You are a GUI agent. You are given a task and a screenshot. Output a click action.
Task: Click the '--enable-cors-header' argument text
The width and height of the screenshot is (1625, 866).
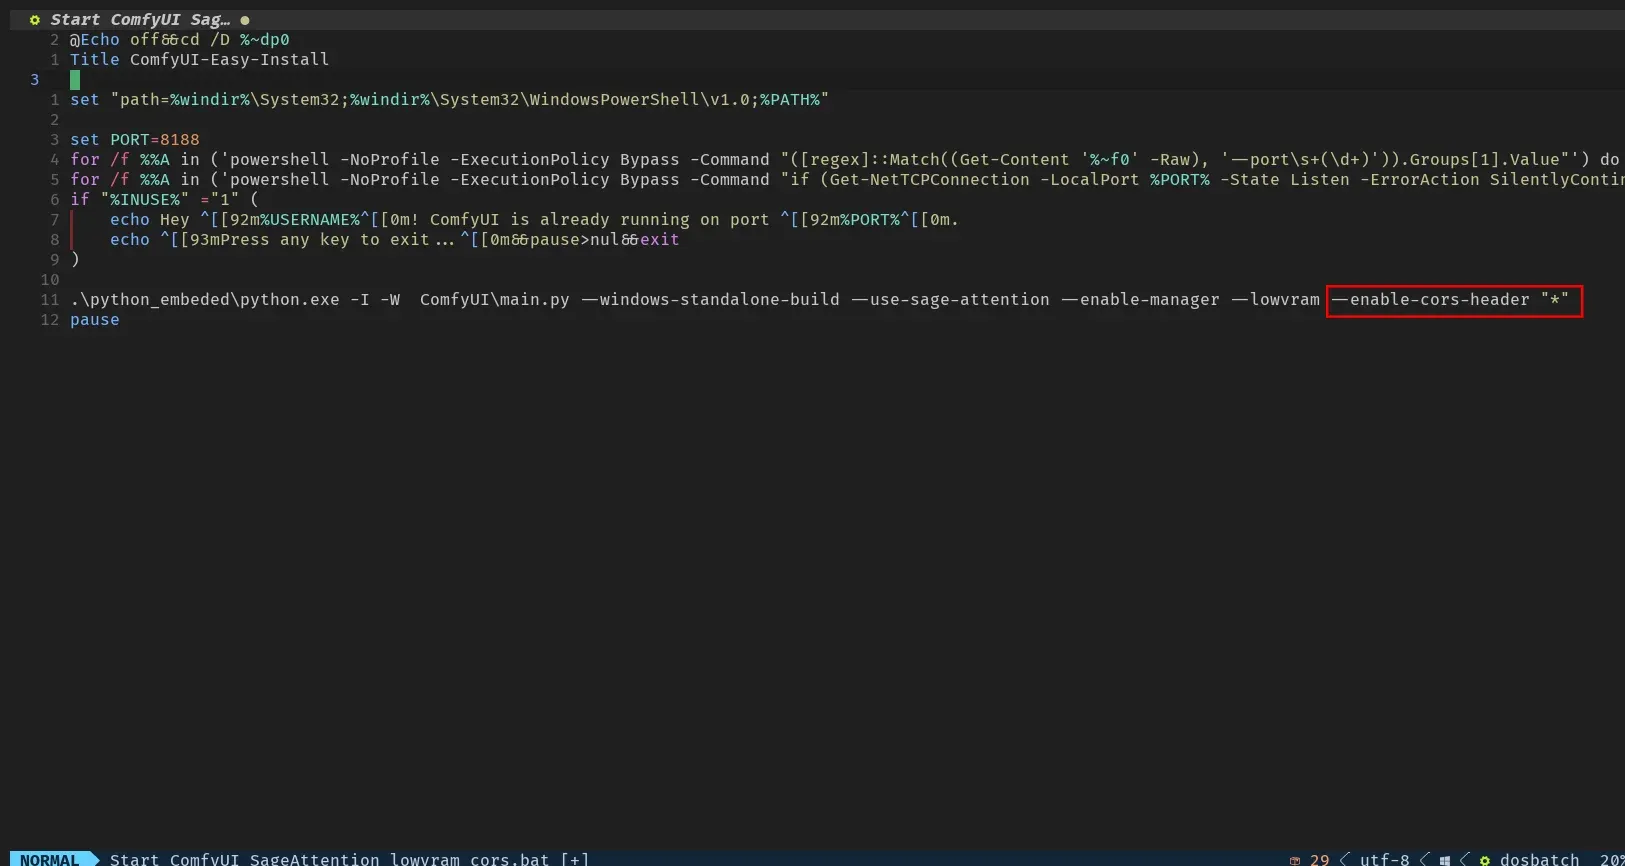1430,300
